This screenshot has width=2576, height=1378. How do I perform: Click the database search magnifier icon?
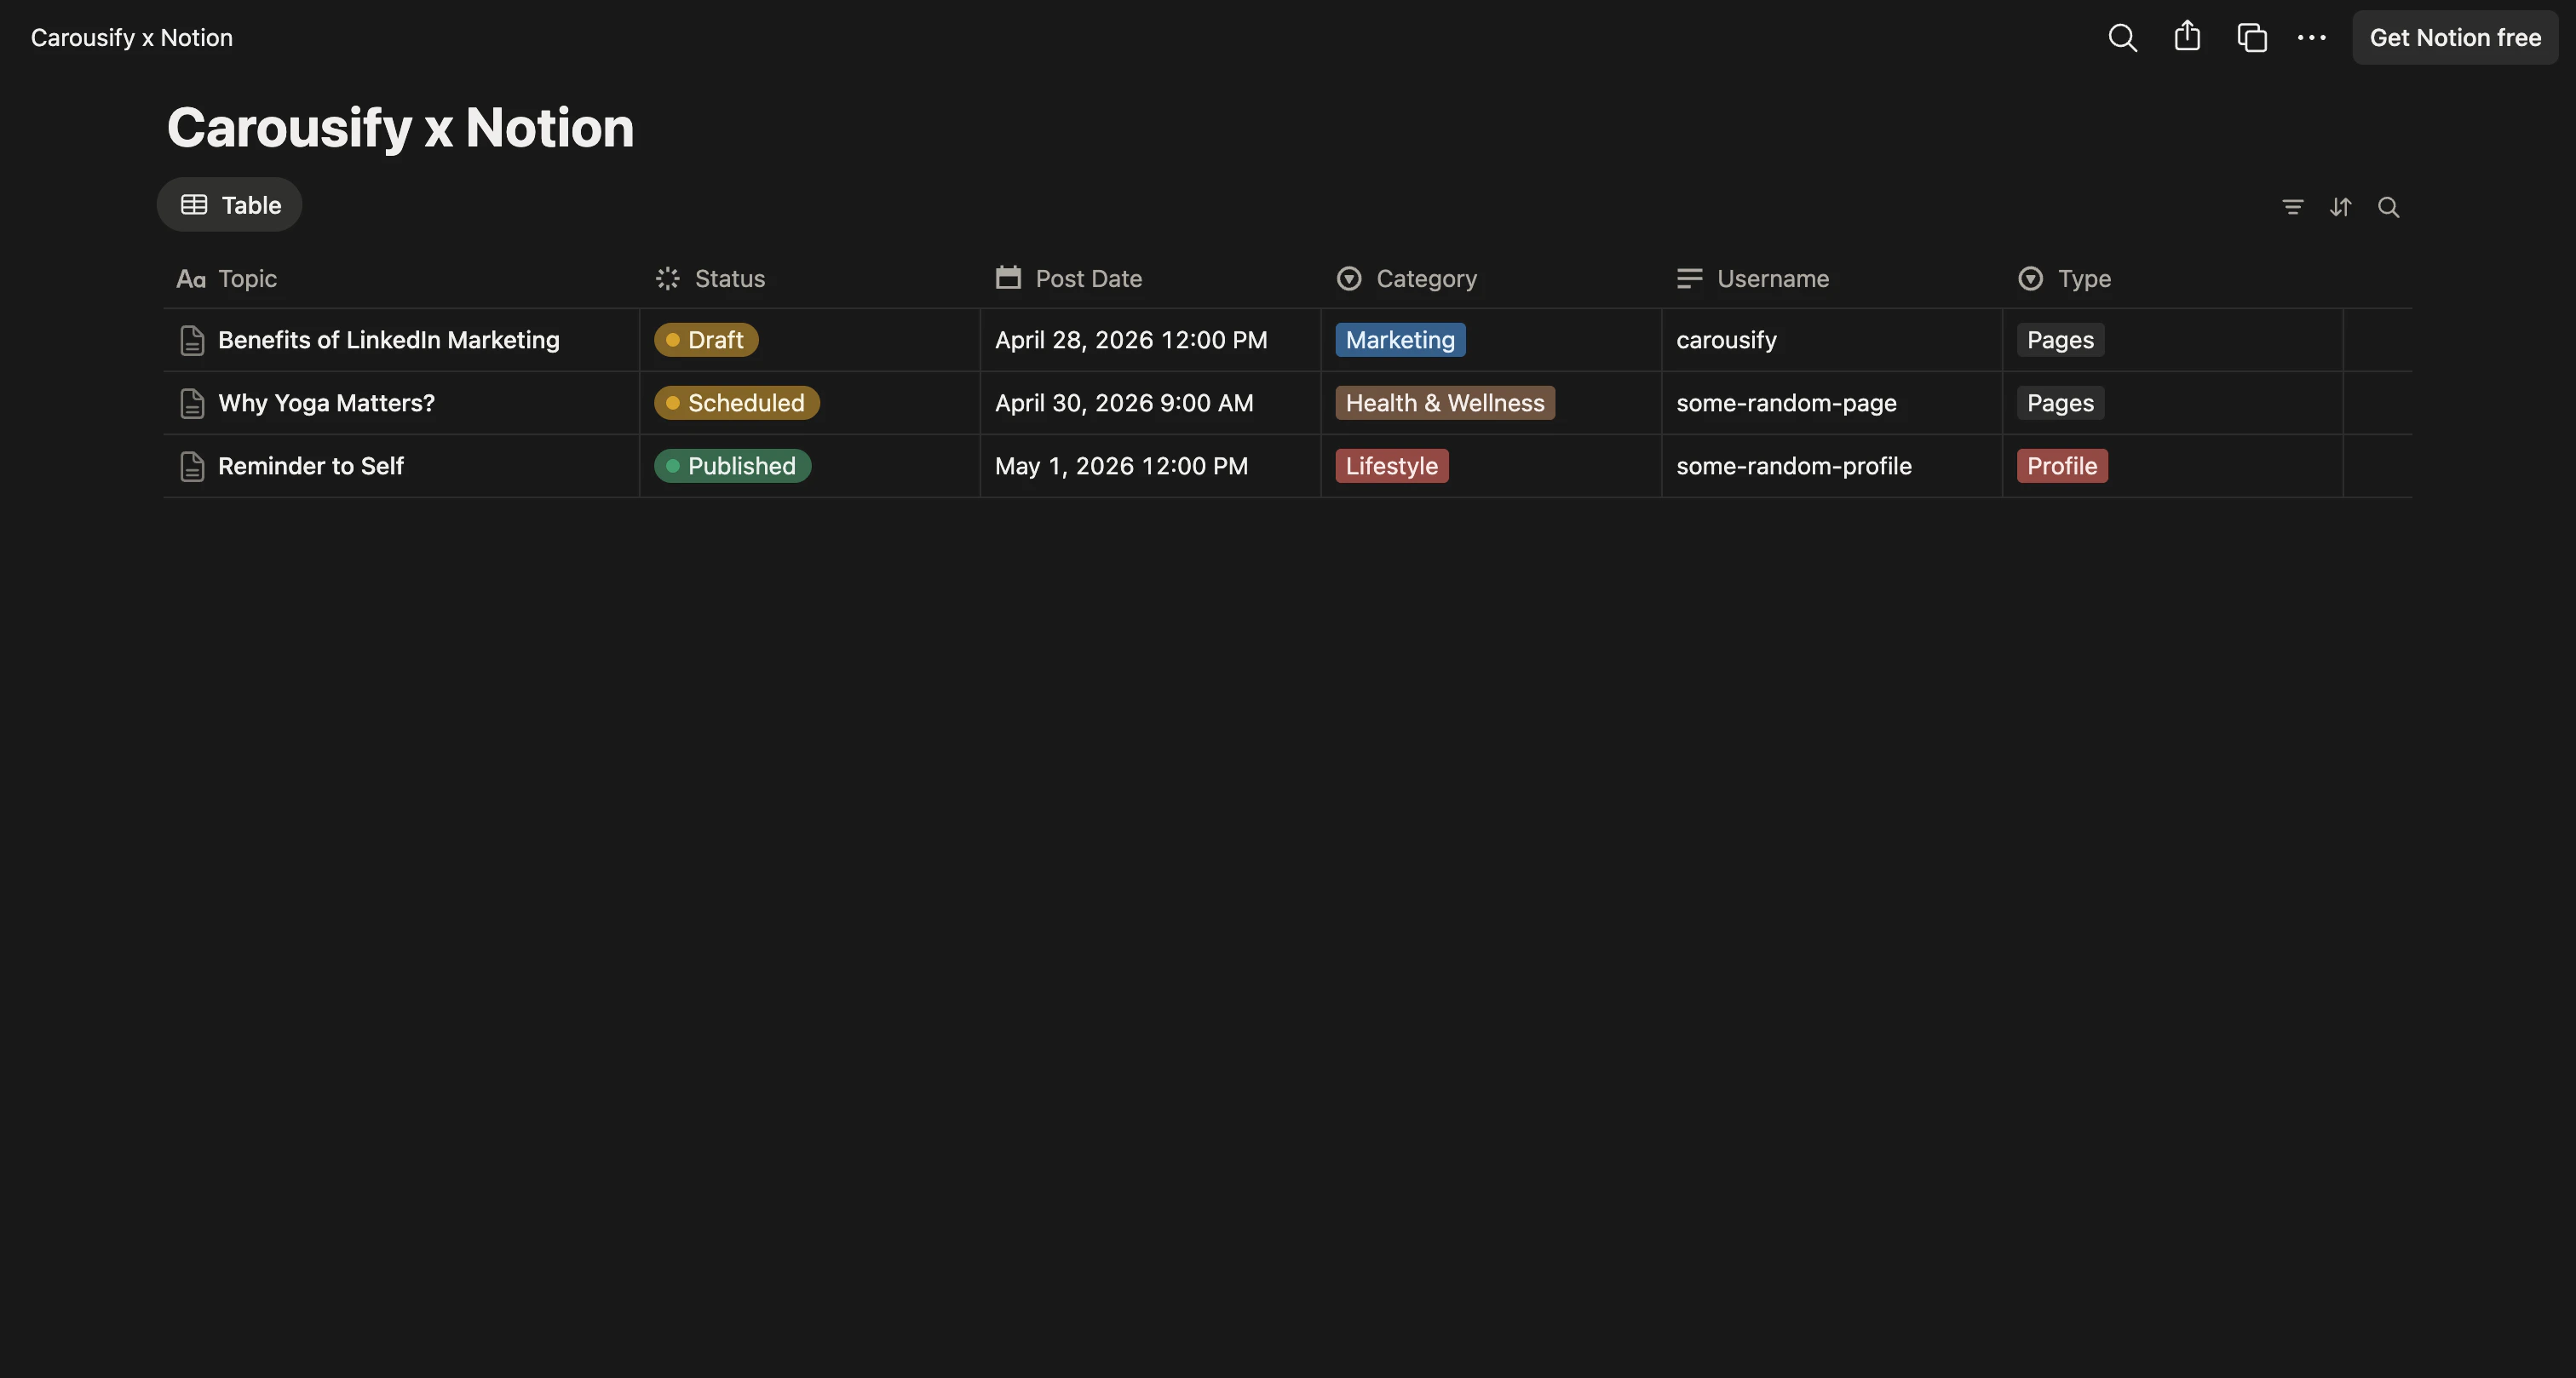coord(2389,207)
